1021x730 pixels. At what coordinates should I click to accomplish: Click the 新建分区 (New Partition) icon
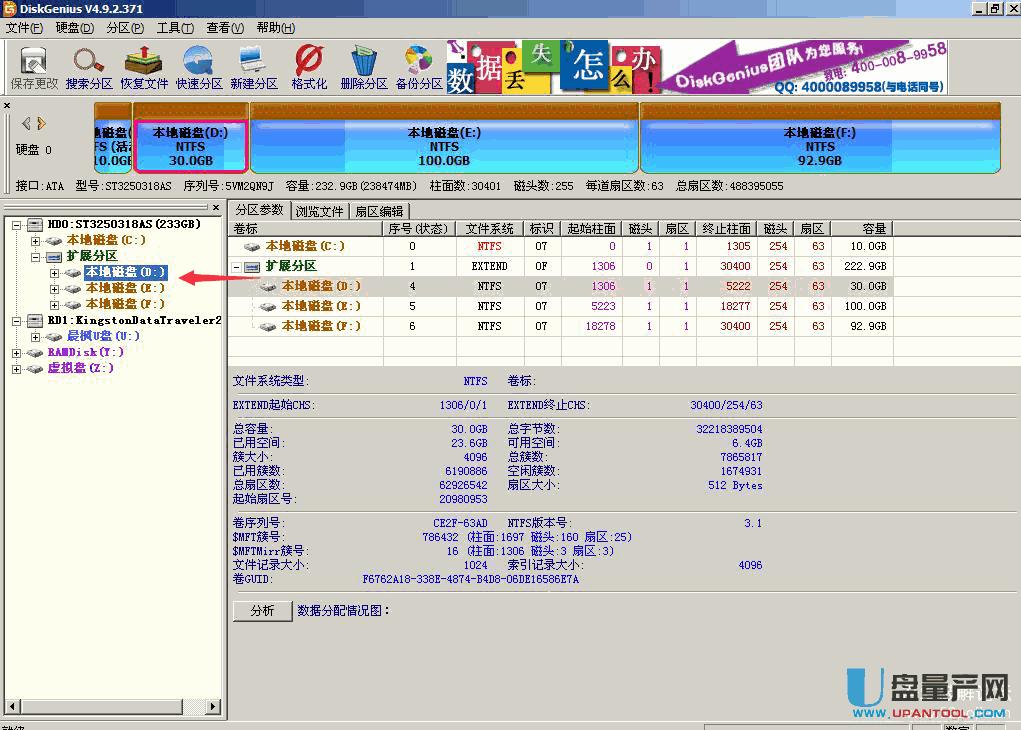click(x=252, y=67)
